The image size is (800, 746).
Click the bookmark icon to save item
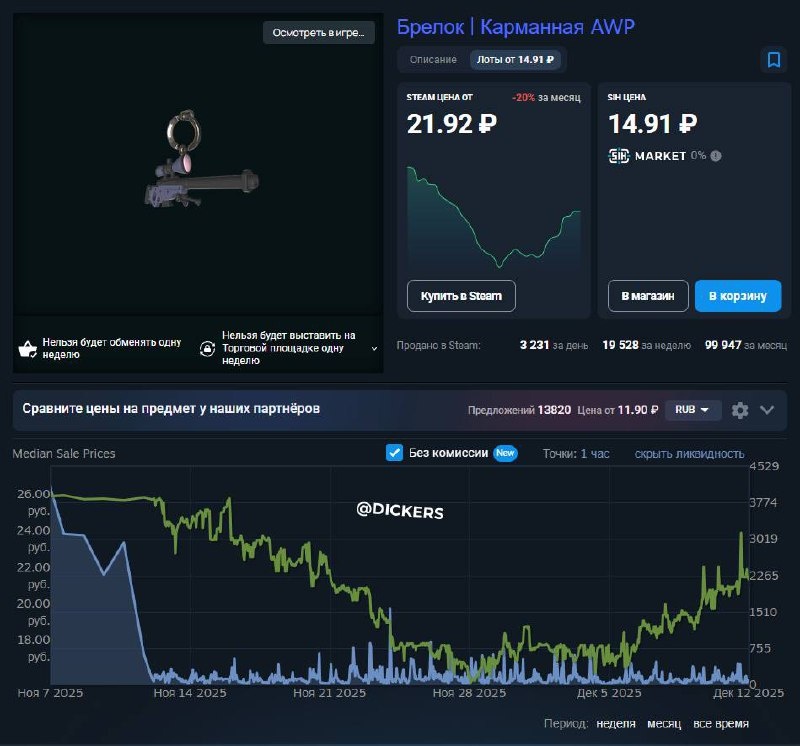773,60
